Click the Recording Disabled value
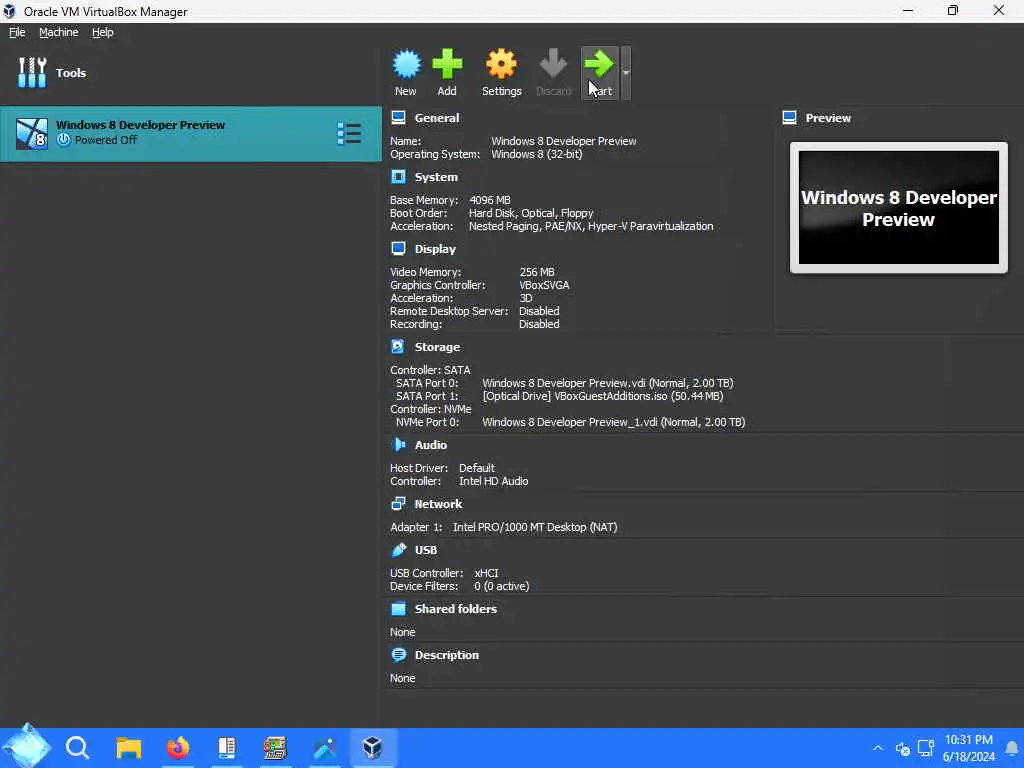This screenshot has height=768, width=1024. click(x=539, y=324)
